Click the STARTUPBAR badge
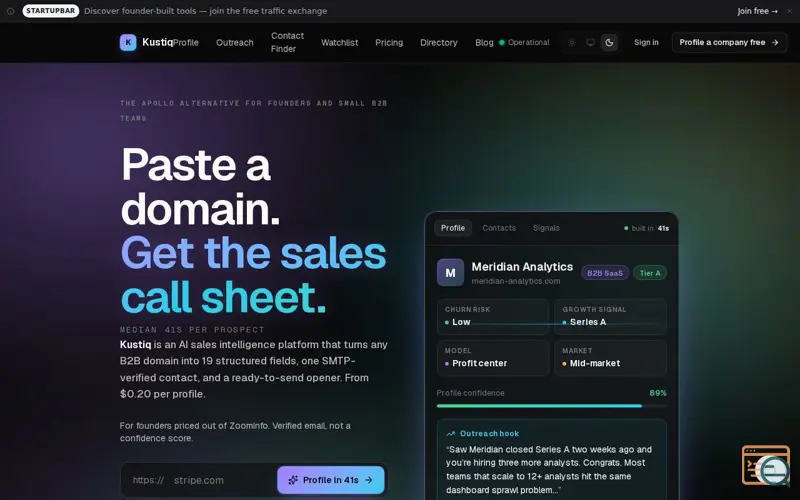800x500 pixels. coord(51,11)
